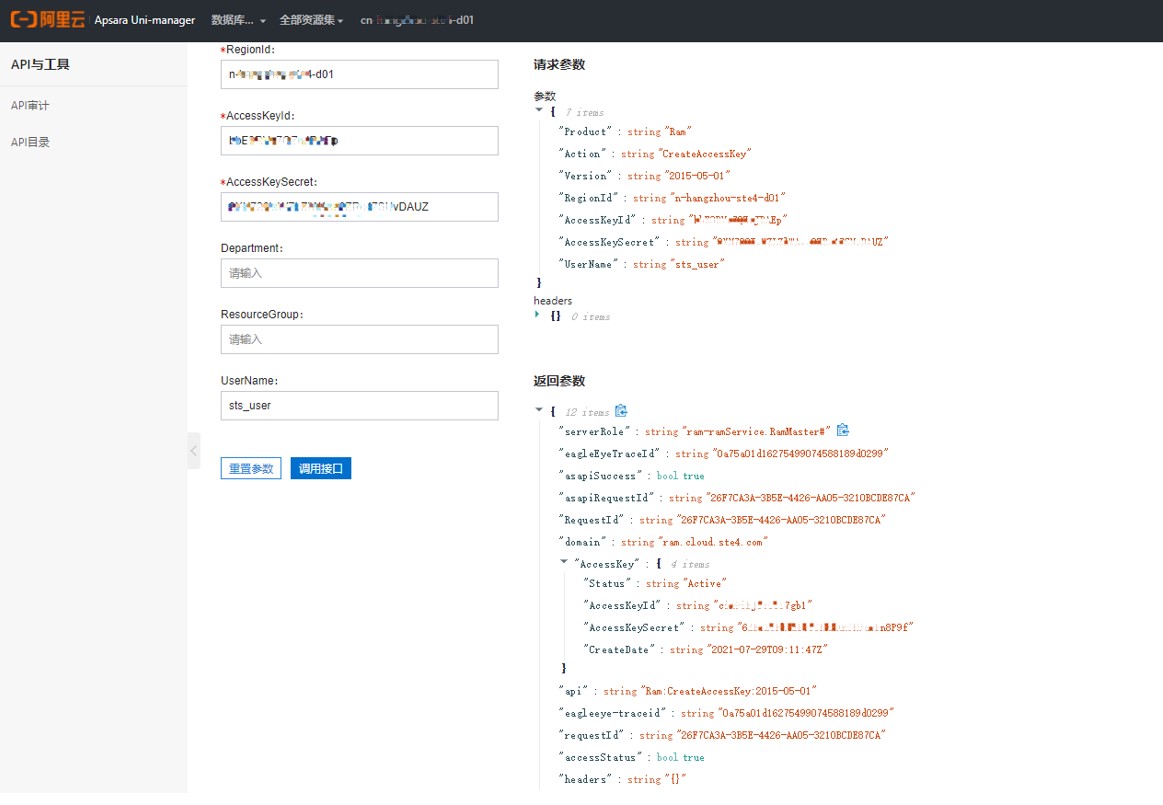This screenshot has width=1163, height=805.
Task: Select the eagleeye-traceid string value
Action: point(805,713)
